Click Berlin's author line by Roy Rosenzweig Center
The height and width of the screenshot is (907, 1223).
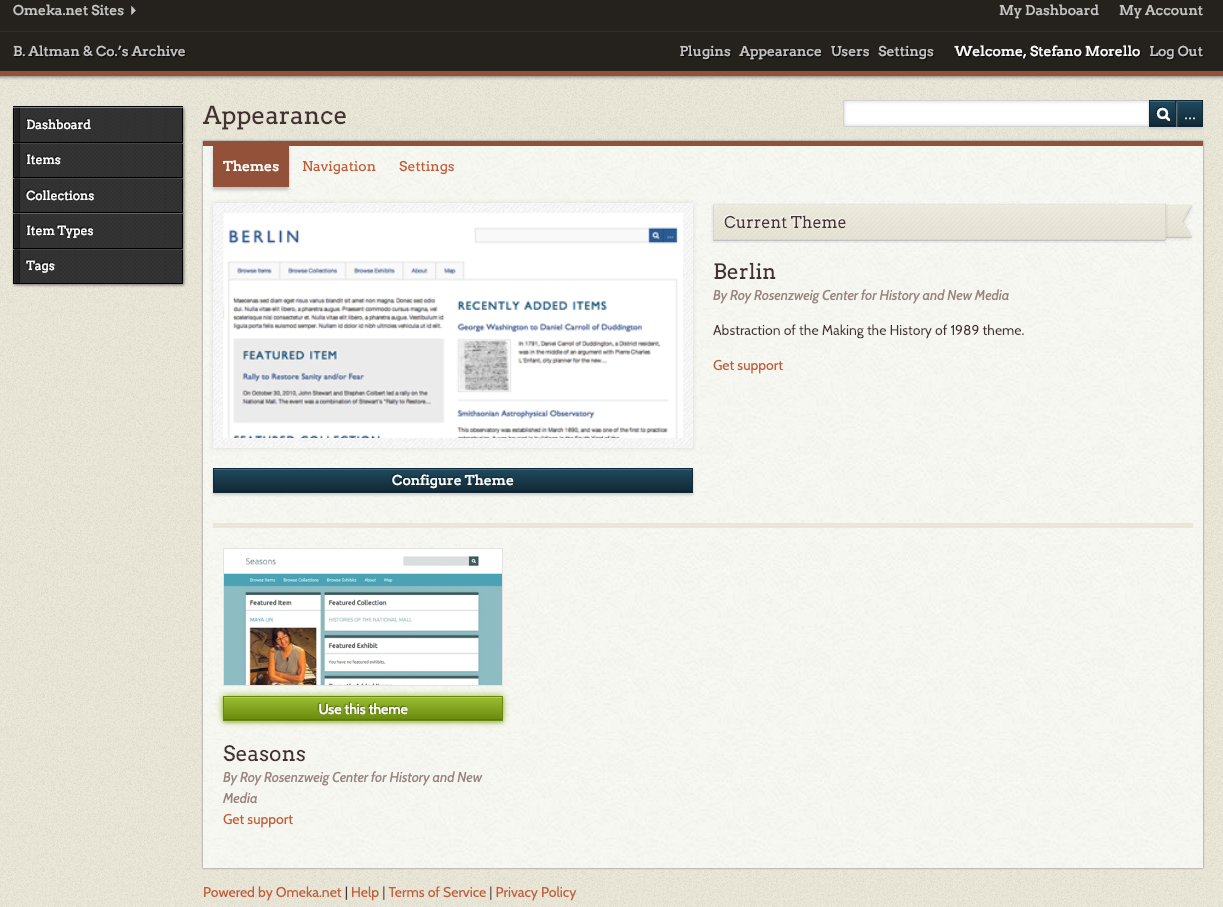[861, 295]
